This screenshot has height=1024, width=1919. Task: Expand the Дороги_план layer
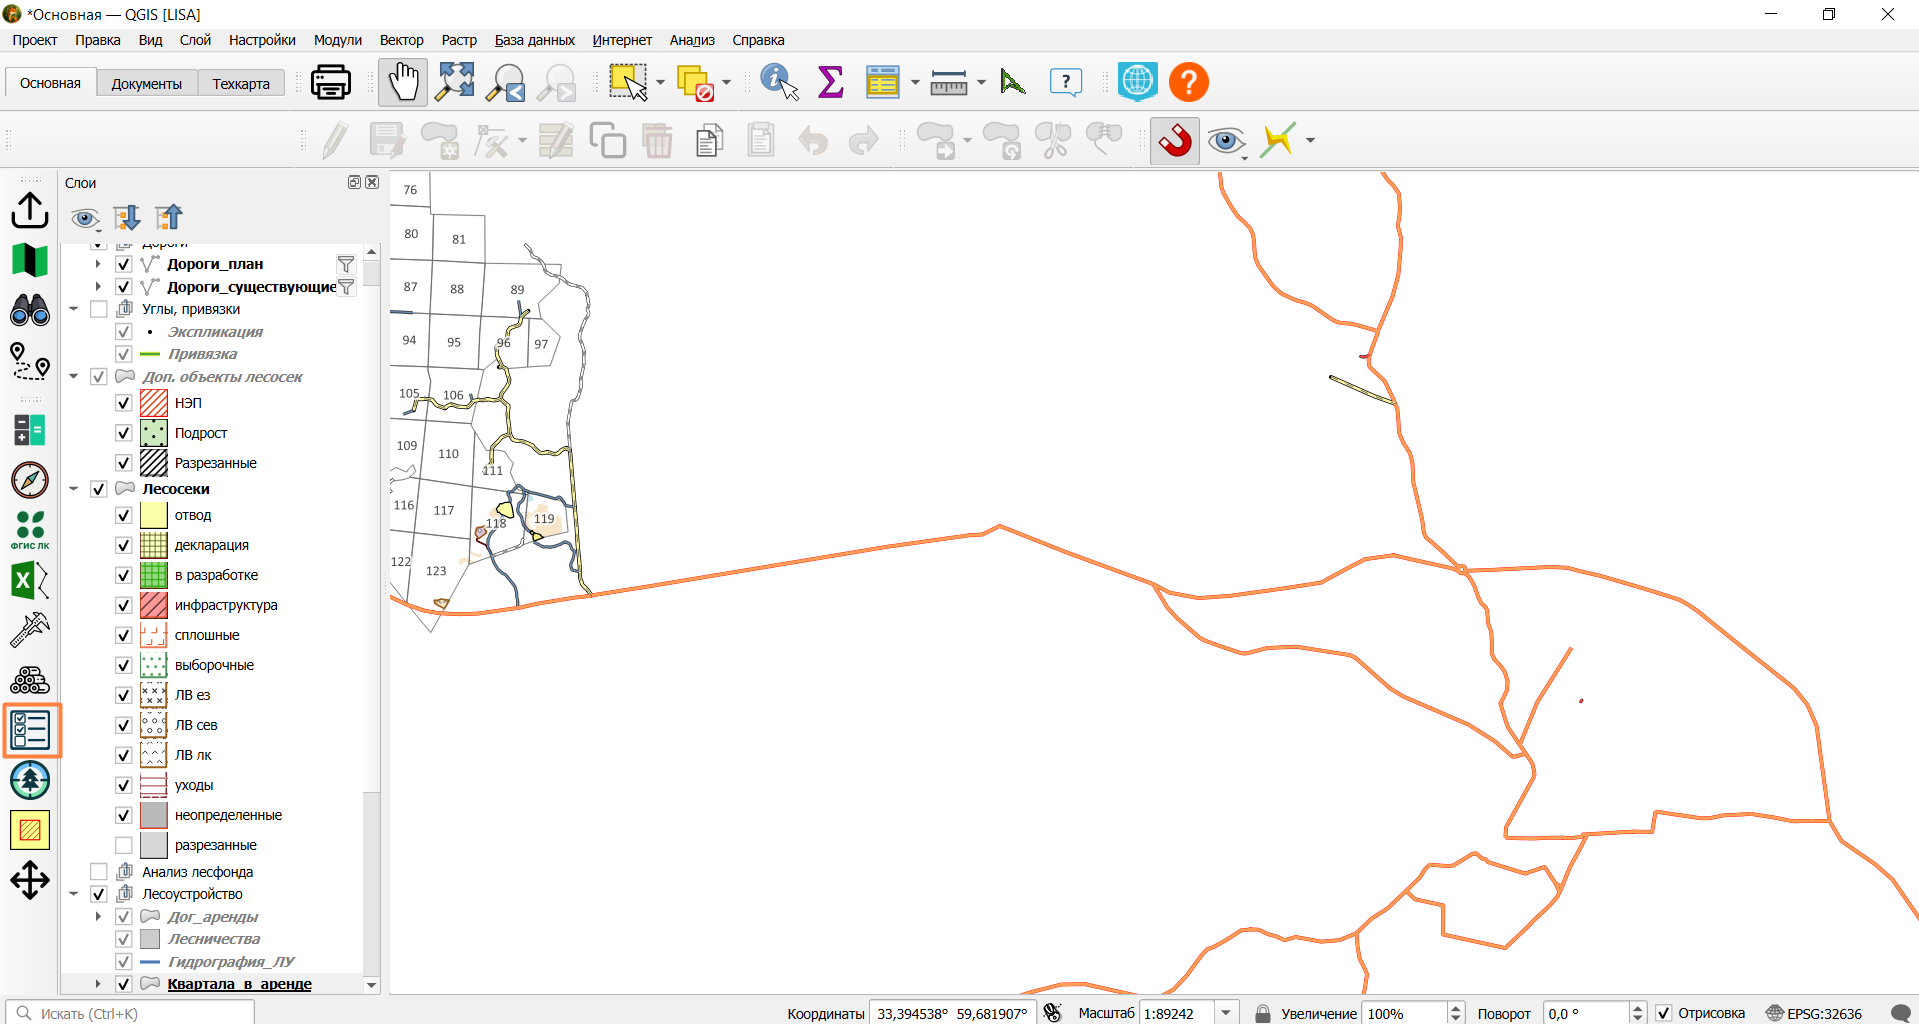point(98,264)
